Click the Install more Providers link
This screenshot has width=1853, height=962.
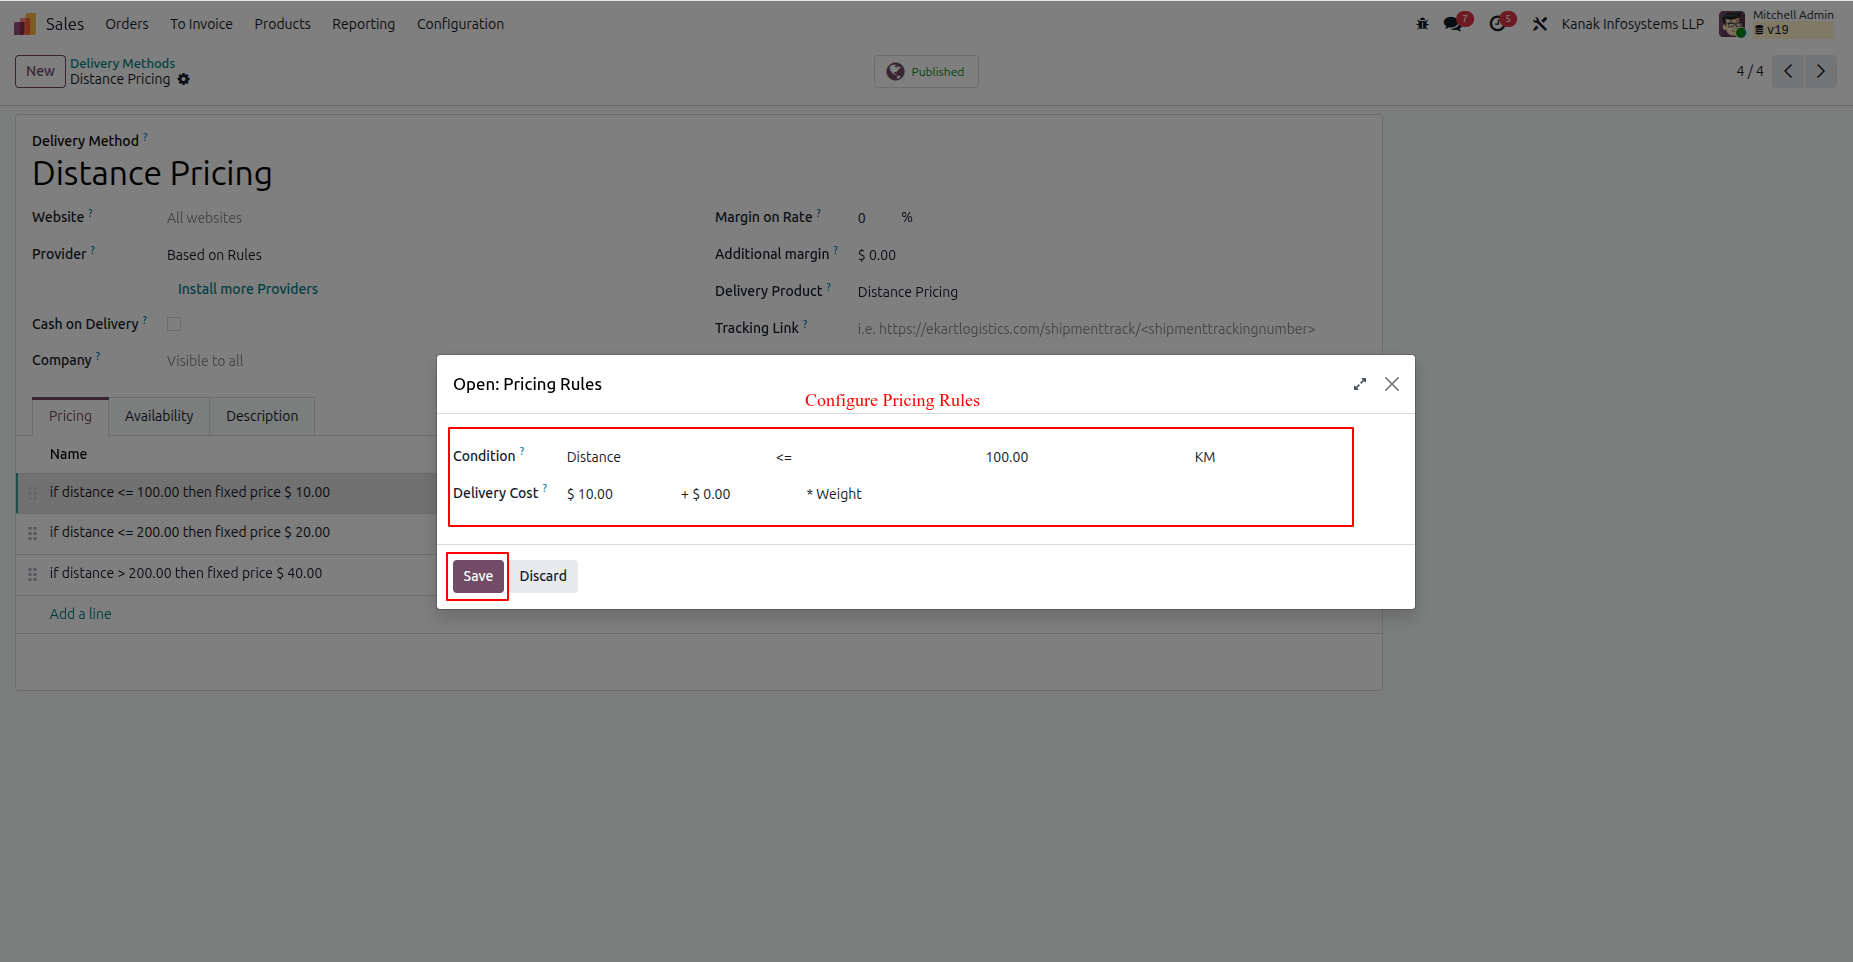247,288
